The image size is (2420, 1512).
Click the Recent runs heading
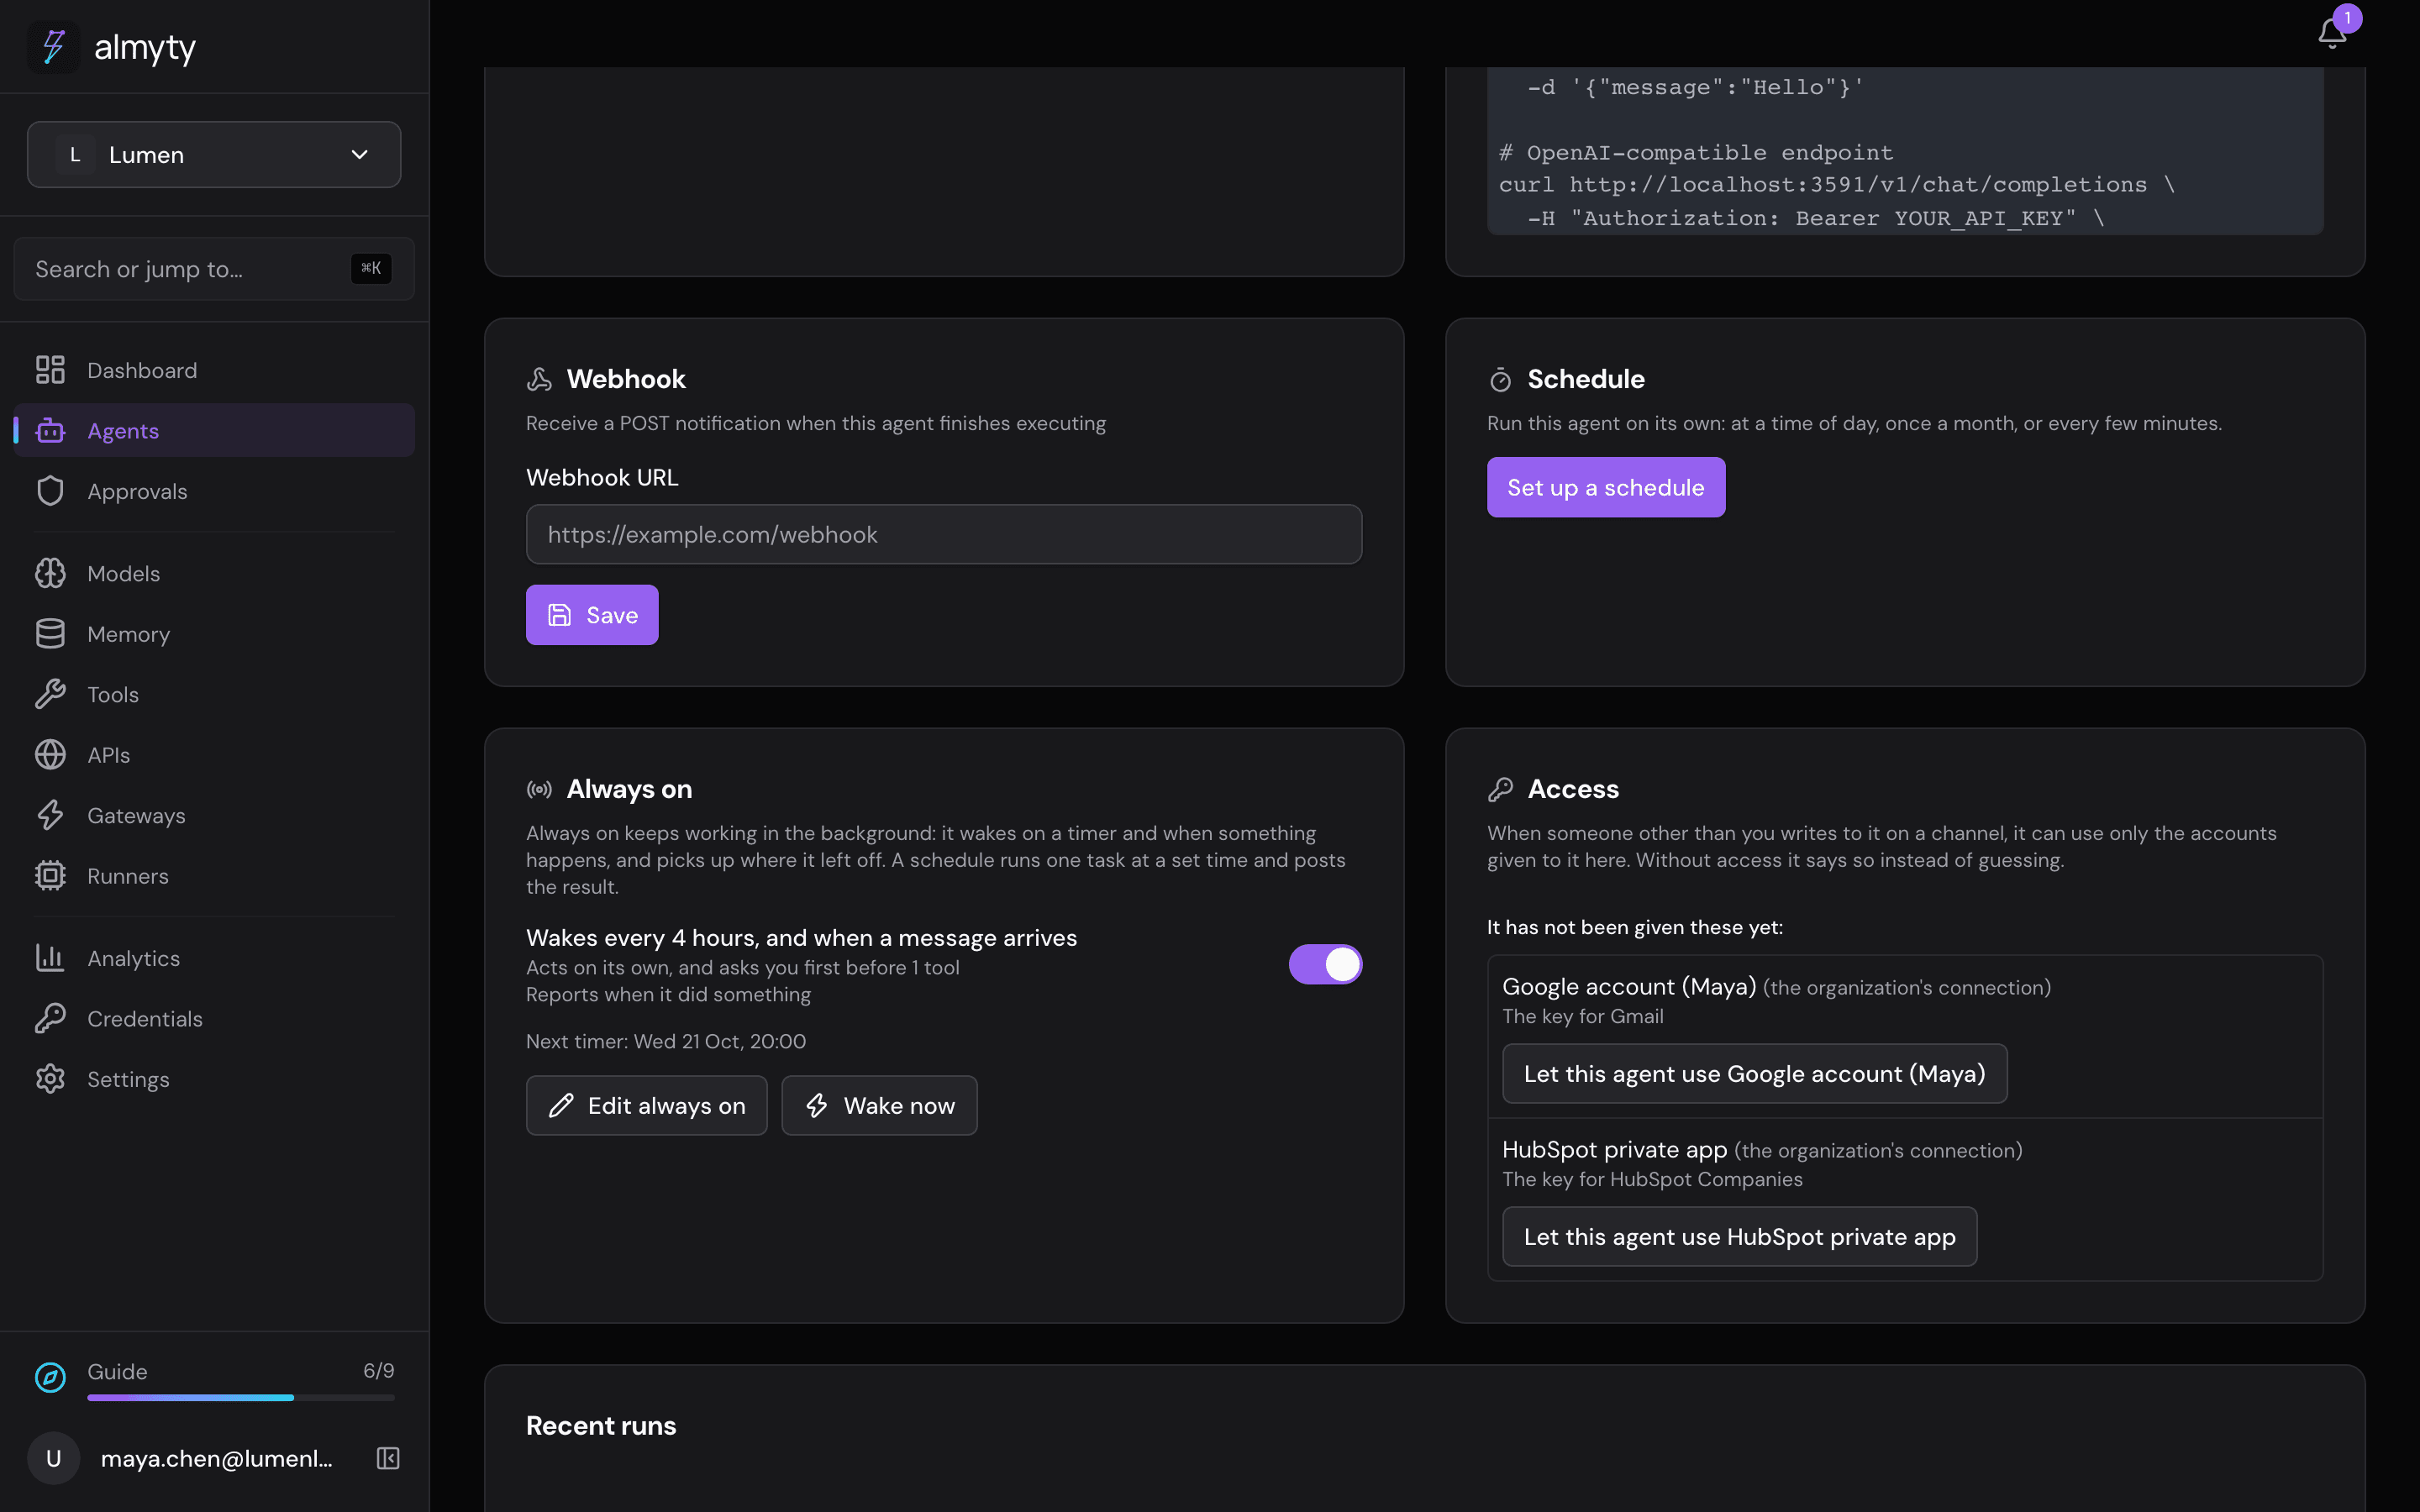click(601, 1425)
